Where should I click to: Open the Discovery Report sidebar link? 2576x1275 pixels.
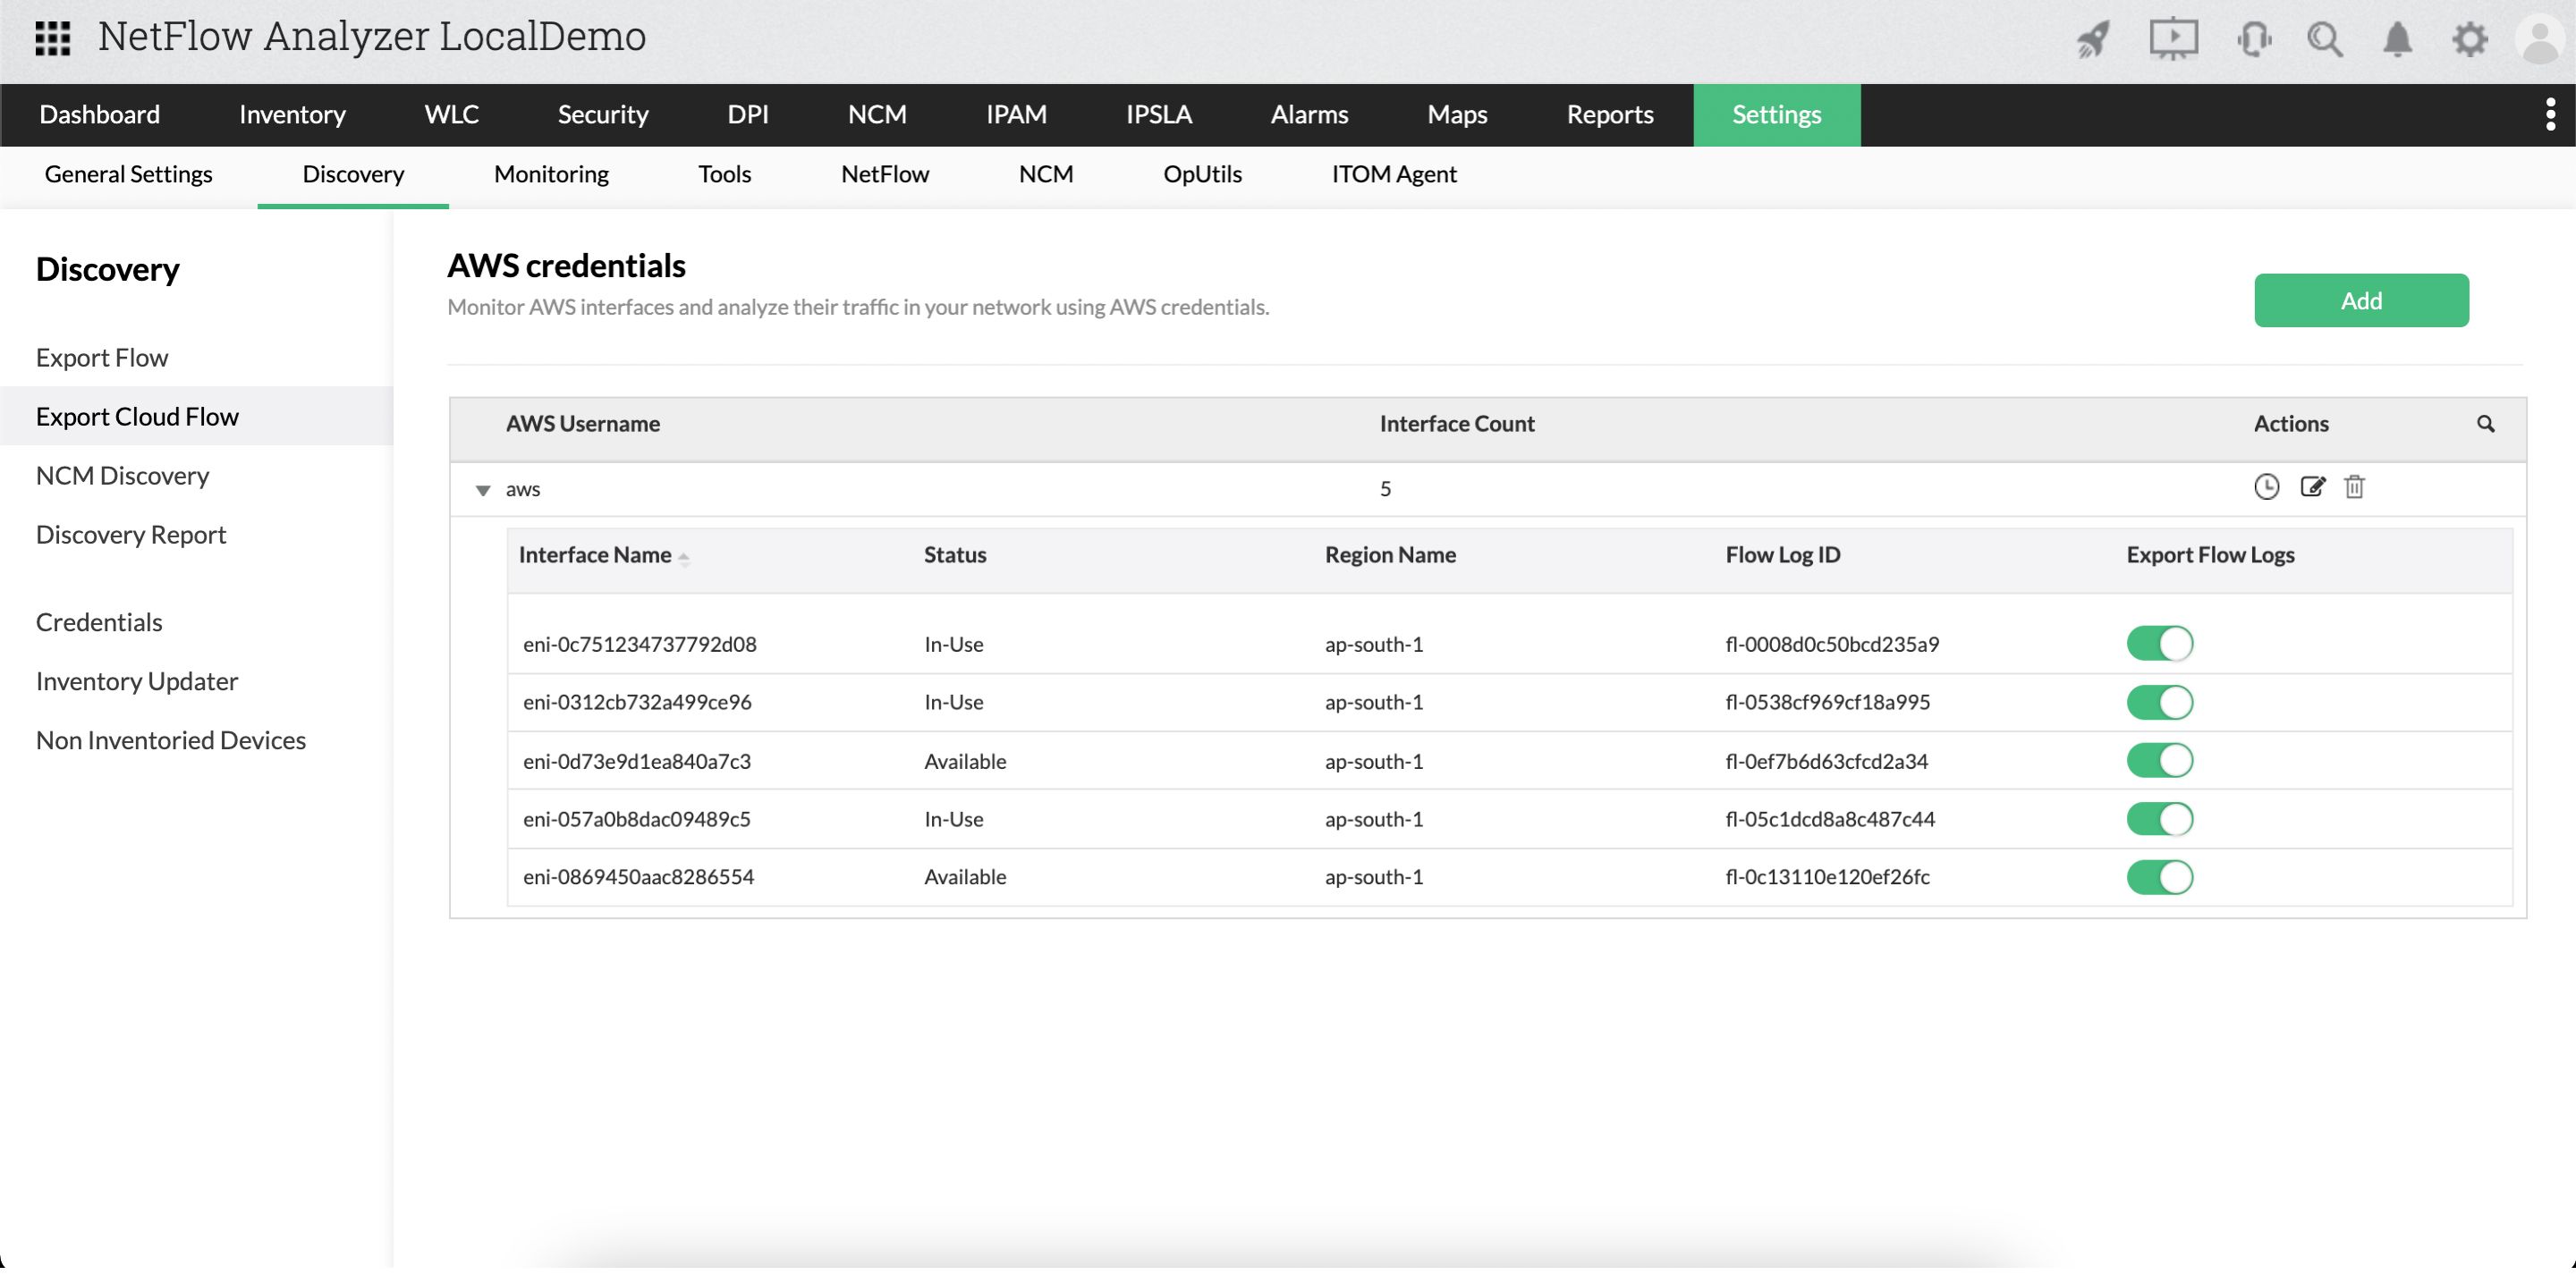(131, 535)
